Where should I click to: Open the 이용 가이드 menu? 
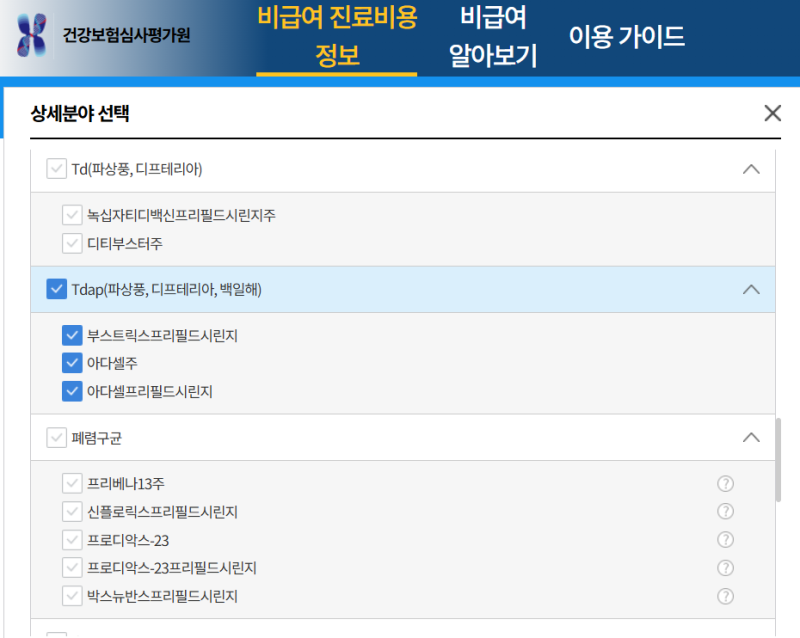coord(627,37)
